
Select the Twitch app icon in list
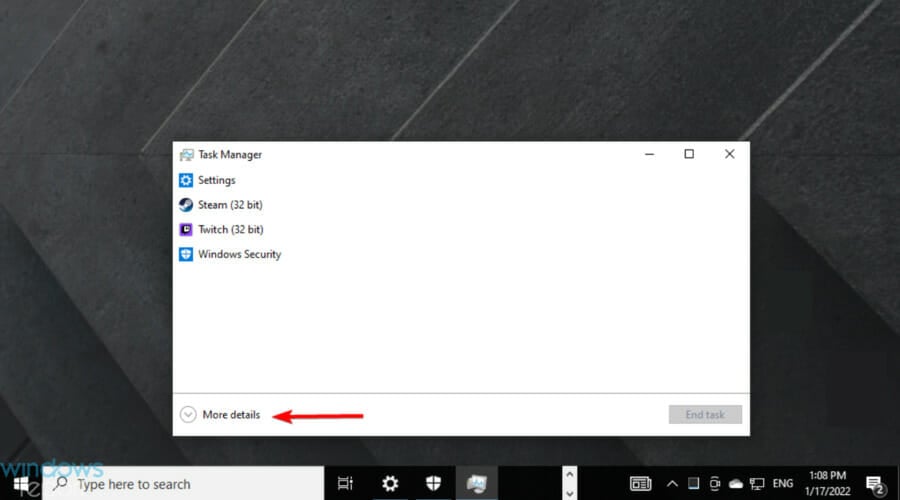pos(186,230)
